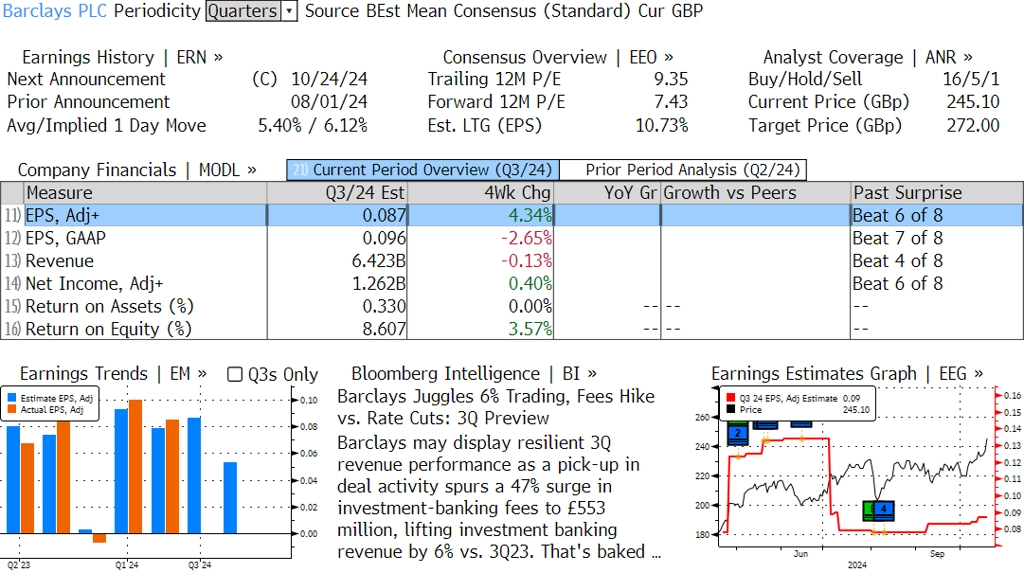Viewport: 1024px width, 573px height.
Task: Click the 1.262B net income estimate
Action: point(379,284)
